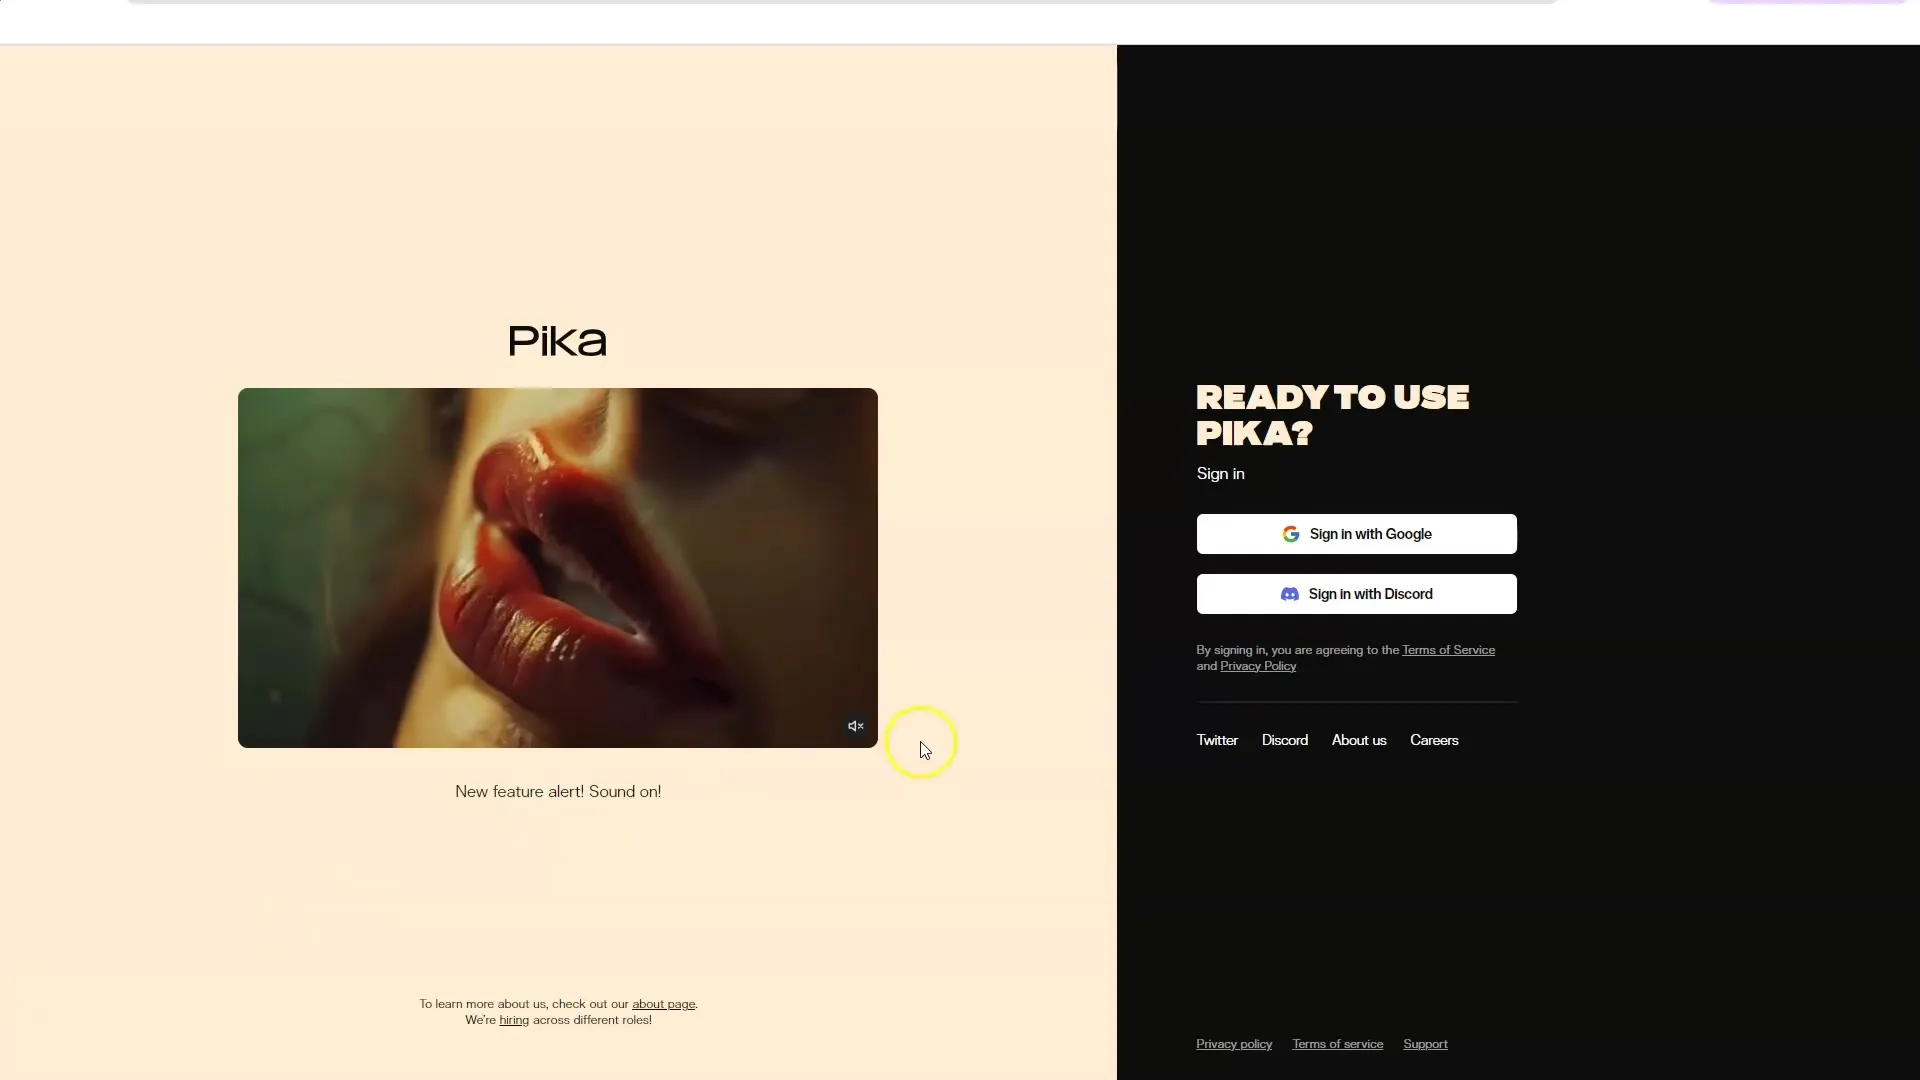
Task: Open the About us page
Action: coord(1358,740)
